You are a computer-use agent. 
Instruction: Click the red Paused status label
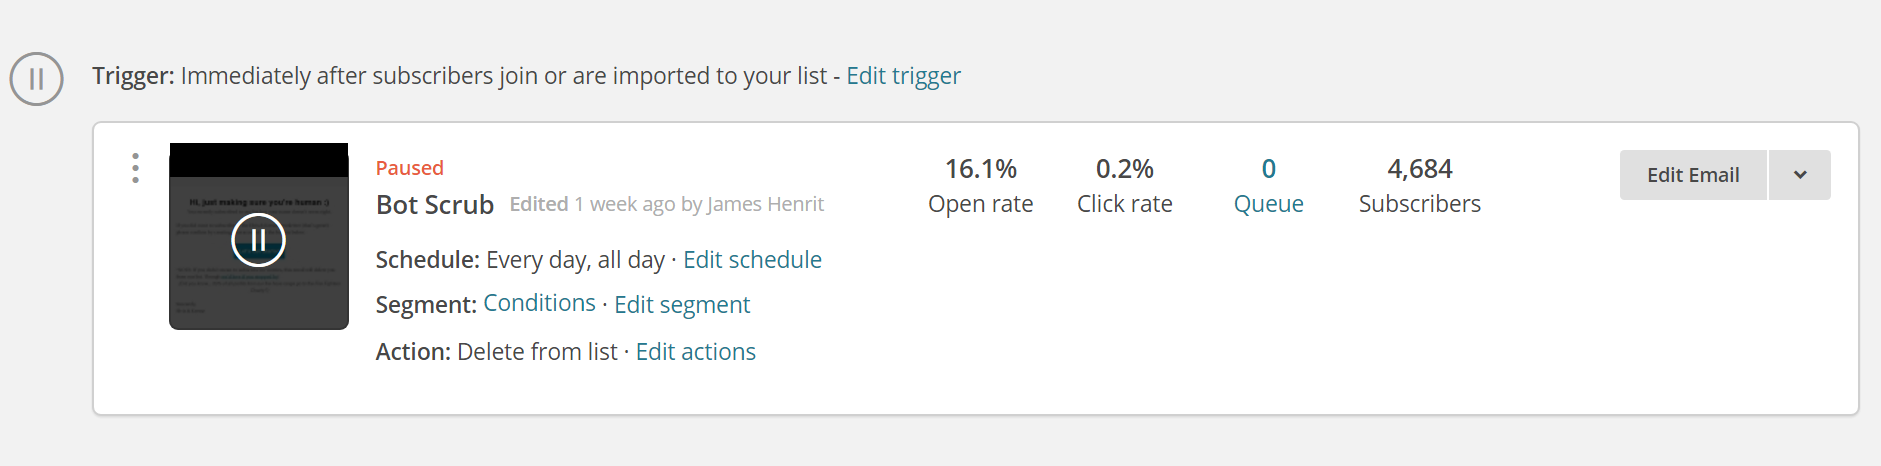410,168
